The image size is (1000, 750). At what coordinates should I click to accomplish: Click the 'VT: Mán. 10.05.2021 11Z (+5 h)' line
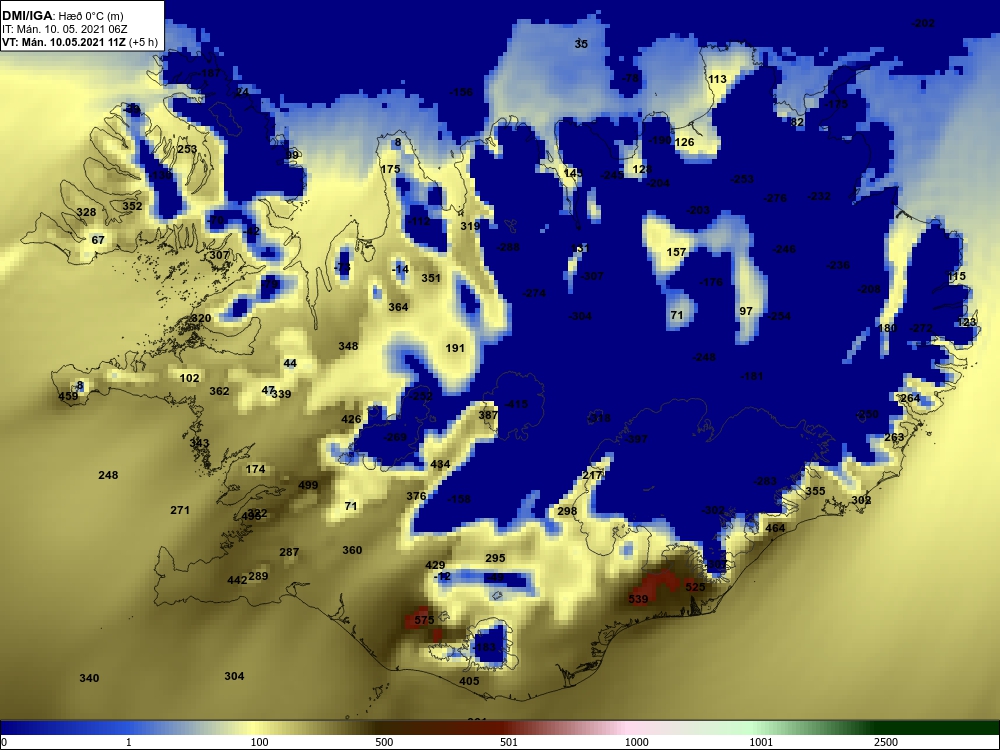pos(78,43)
